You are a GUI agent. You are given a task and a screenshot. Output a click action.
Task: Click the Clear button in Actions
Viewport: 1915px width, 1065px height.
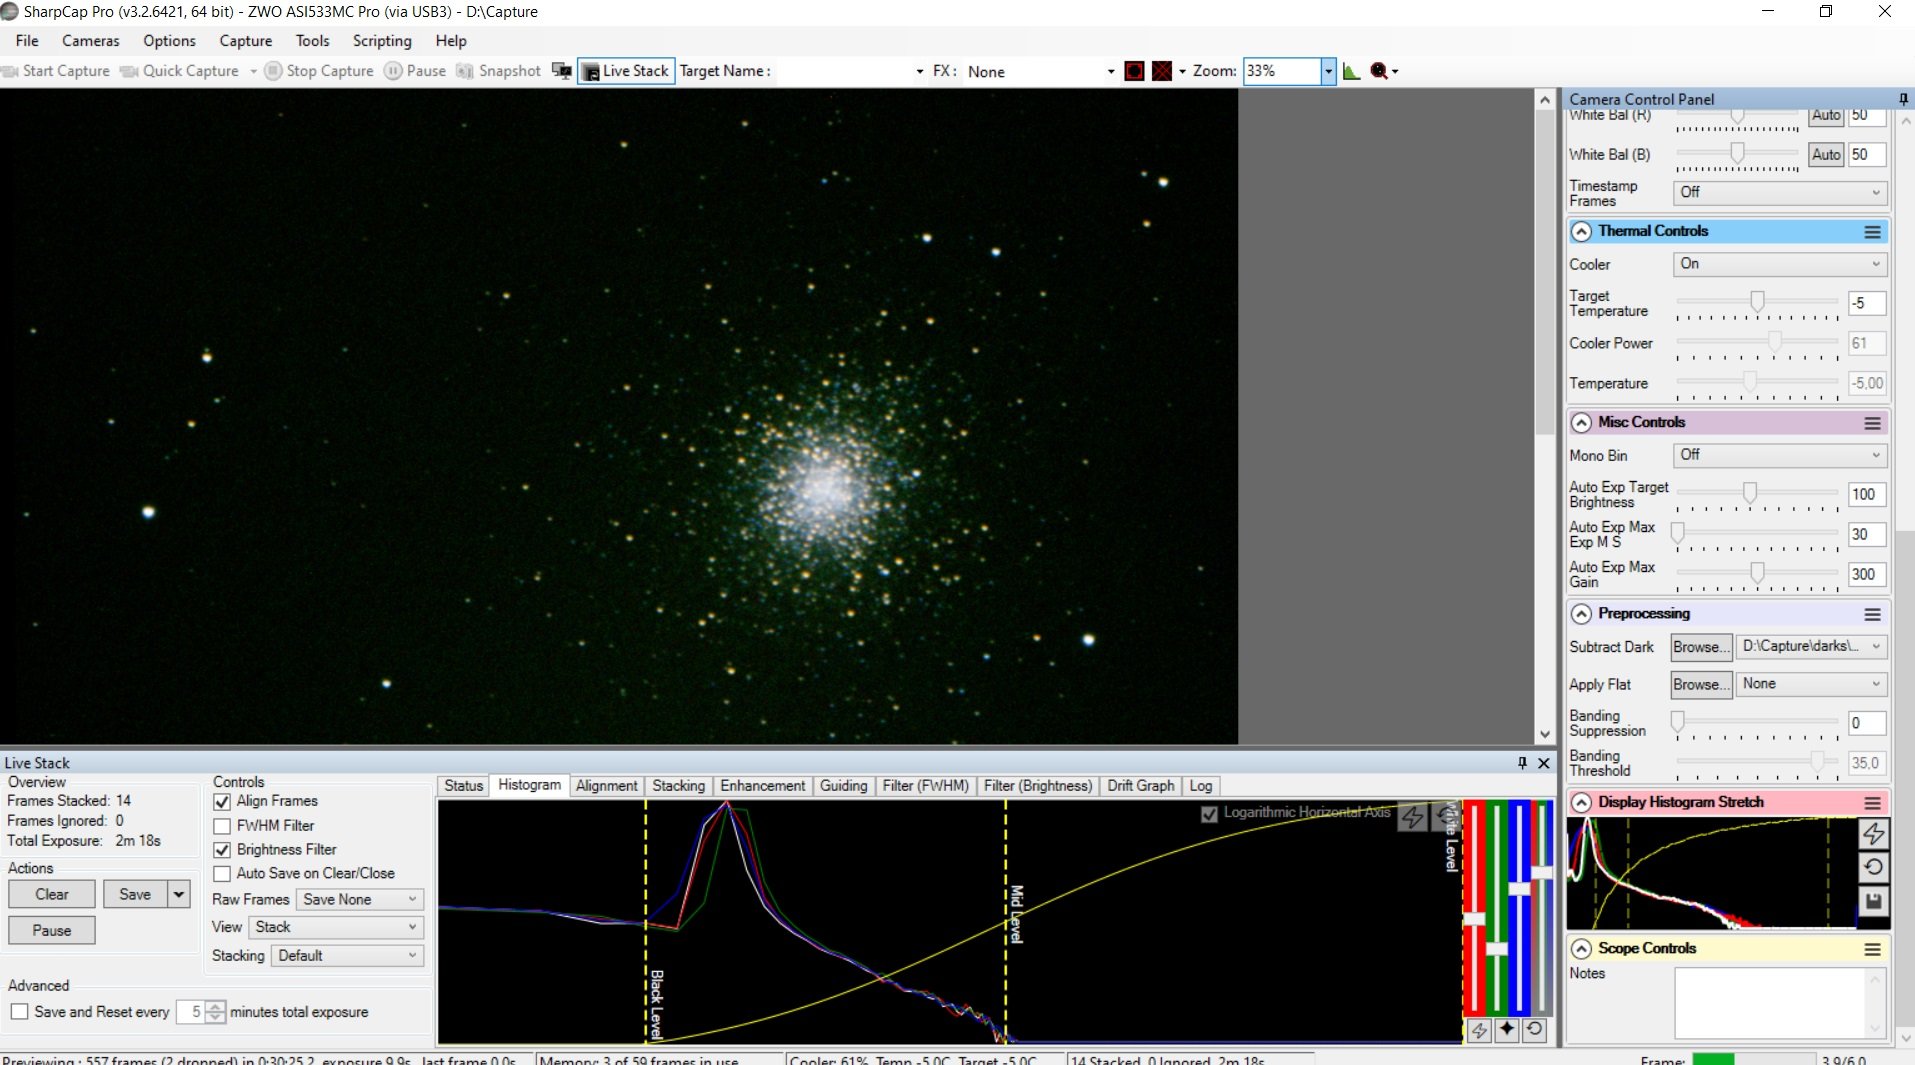coord(52,895)
